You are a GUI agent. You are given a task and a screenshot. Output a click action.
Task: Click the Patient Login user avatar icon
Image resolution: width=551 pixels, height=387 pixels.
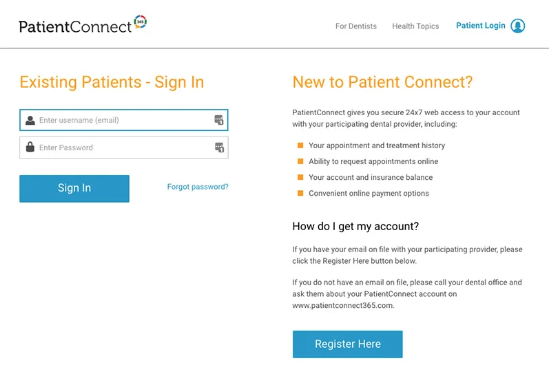(518, 26)
